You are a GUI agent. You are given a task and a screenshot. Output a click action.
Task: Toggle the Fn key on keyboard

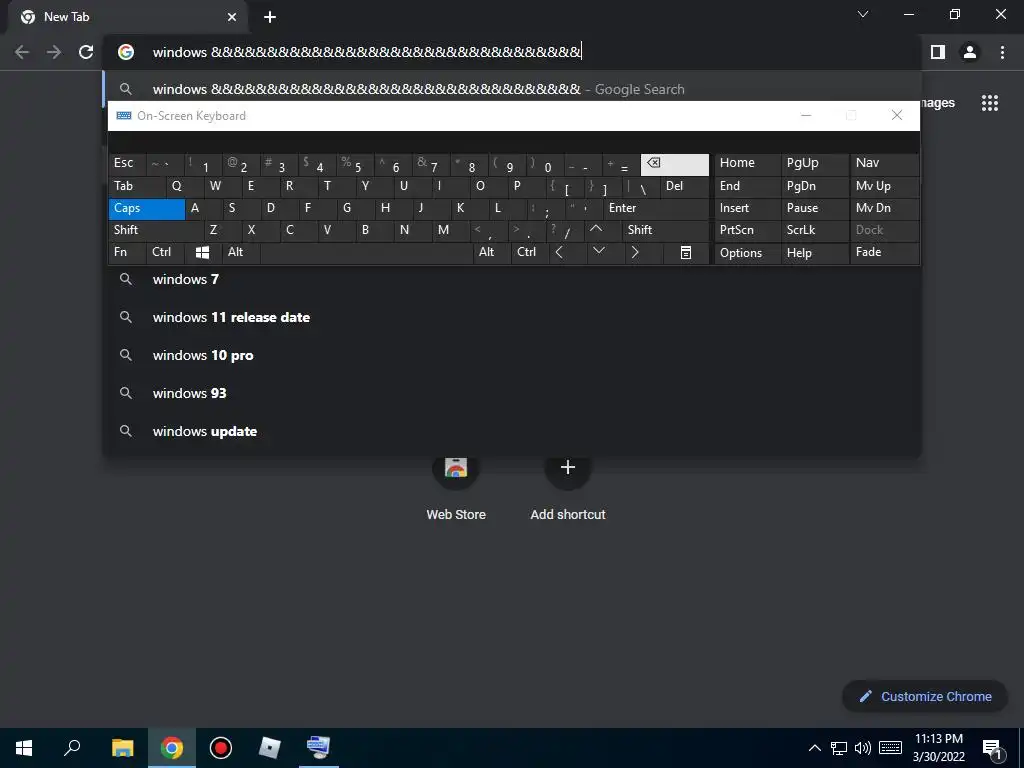coord(127,253)
